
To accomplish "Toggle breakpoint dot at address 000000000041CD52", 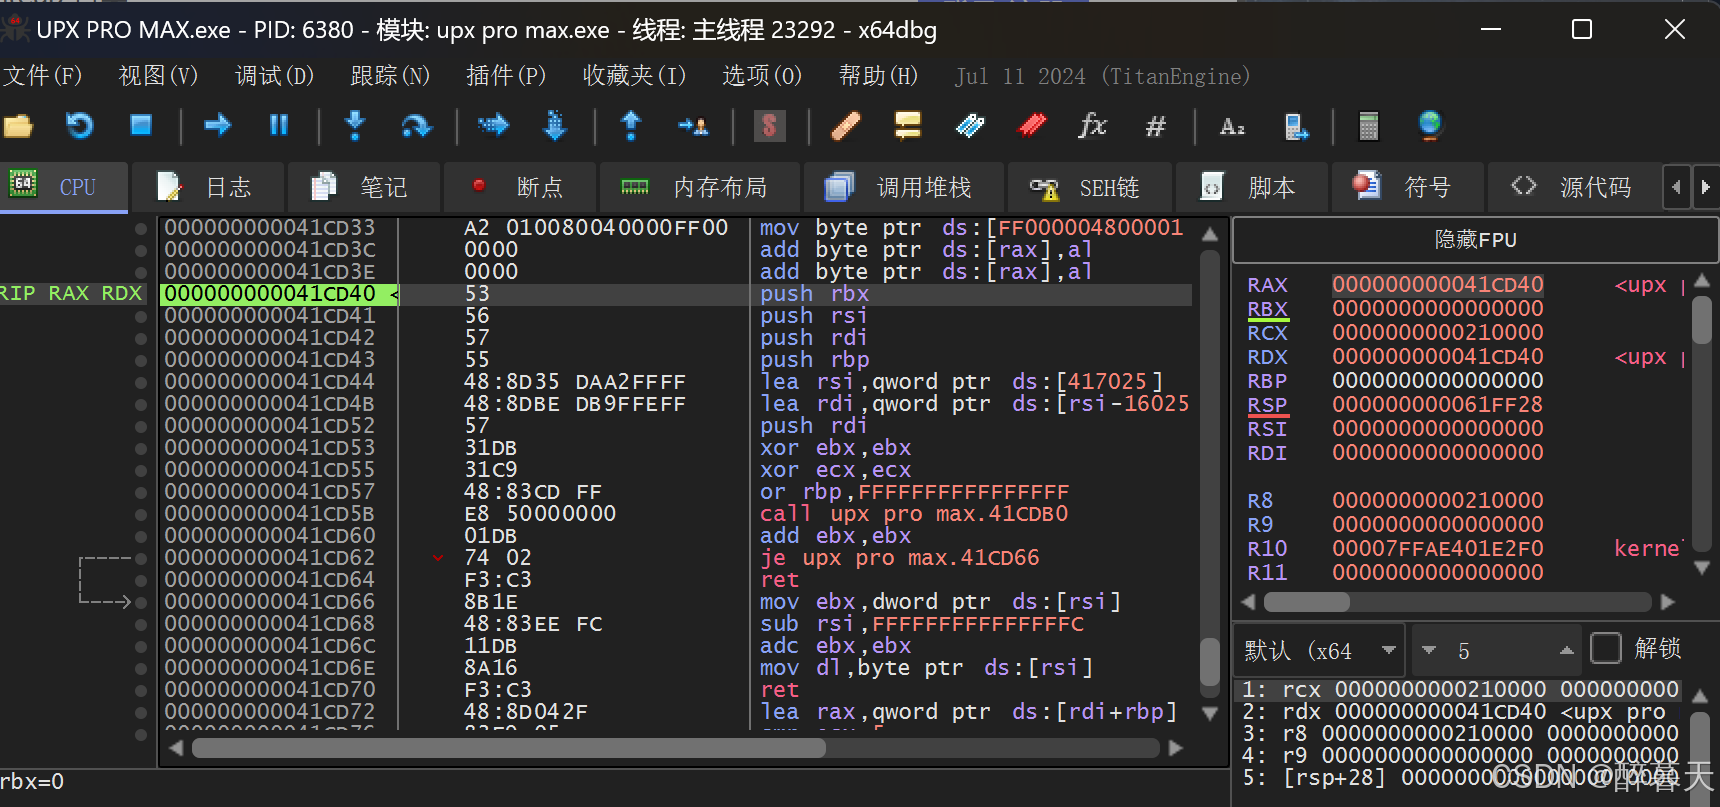I will [x=141, y=426].
